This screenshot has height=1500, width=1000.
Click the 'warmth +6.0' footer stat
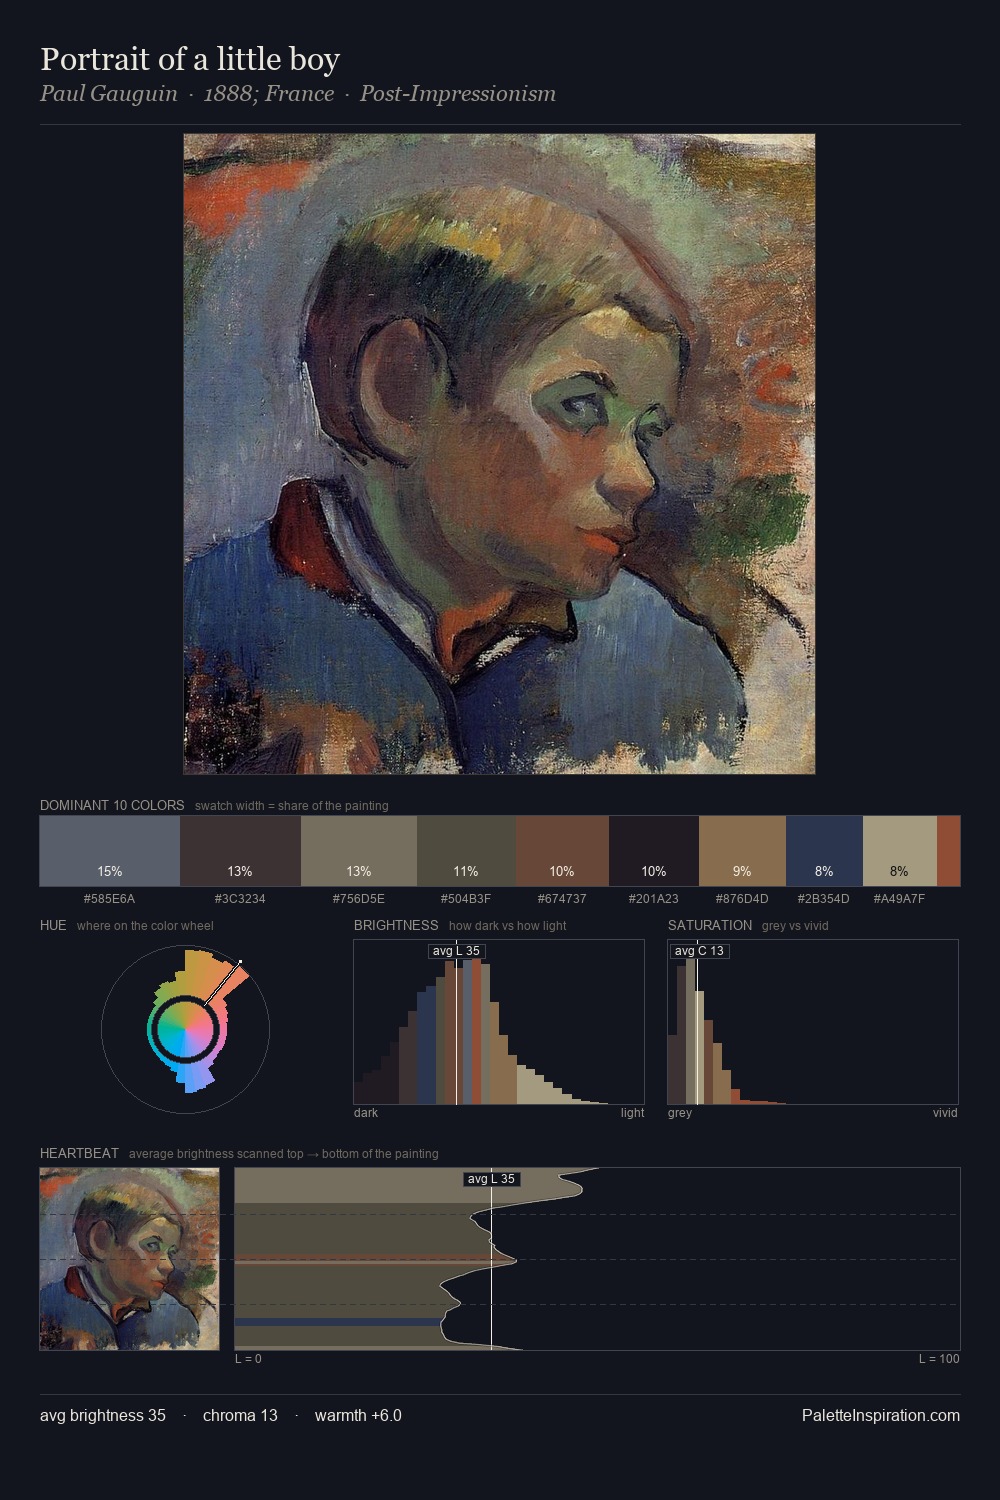click(358, 1415)
